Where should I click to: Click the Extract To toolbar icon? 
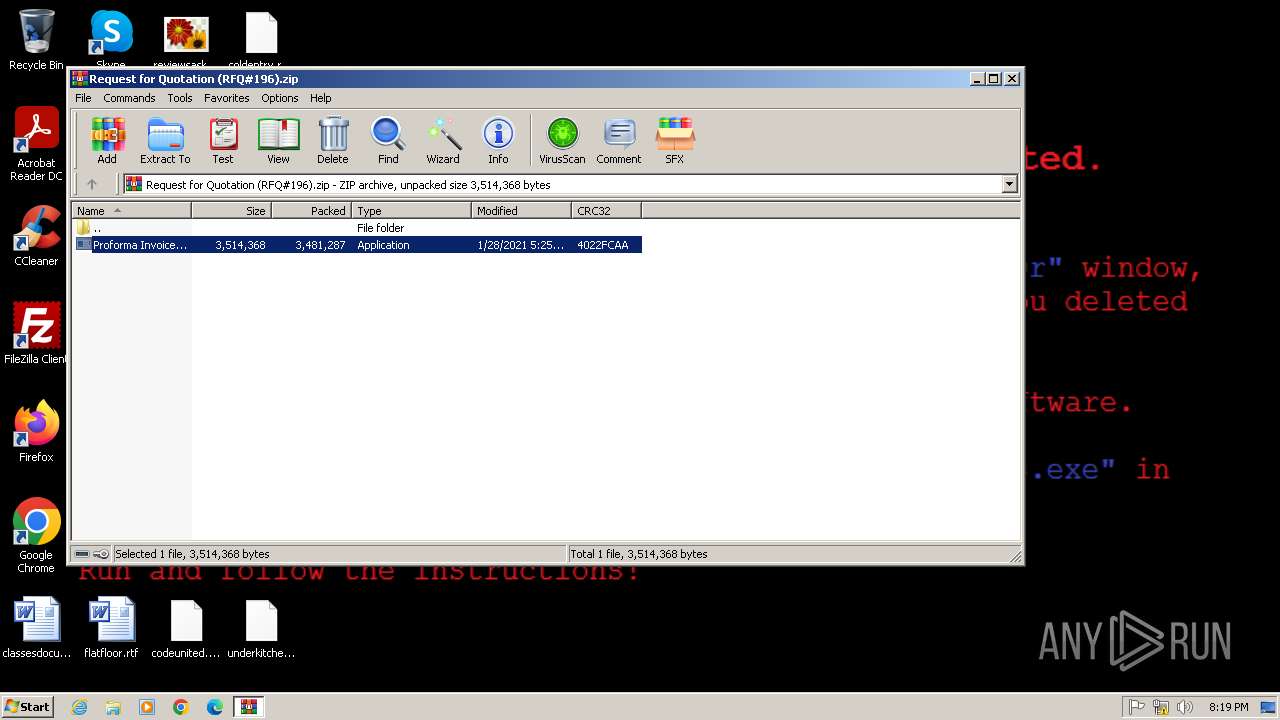(165, 140)
